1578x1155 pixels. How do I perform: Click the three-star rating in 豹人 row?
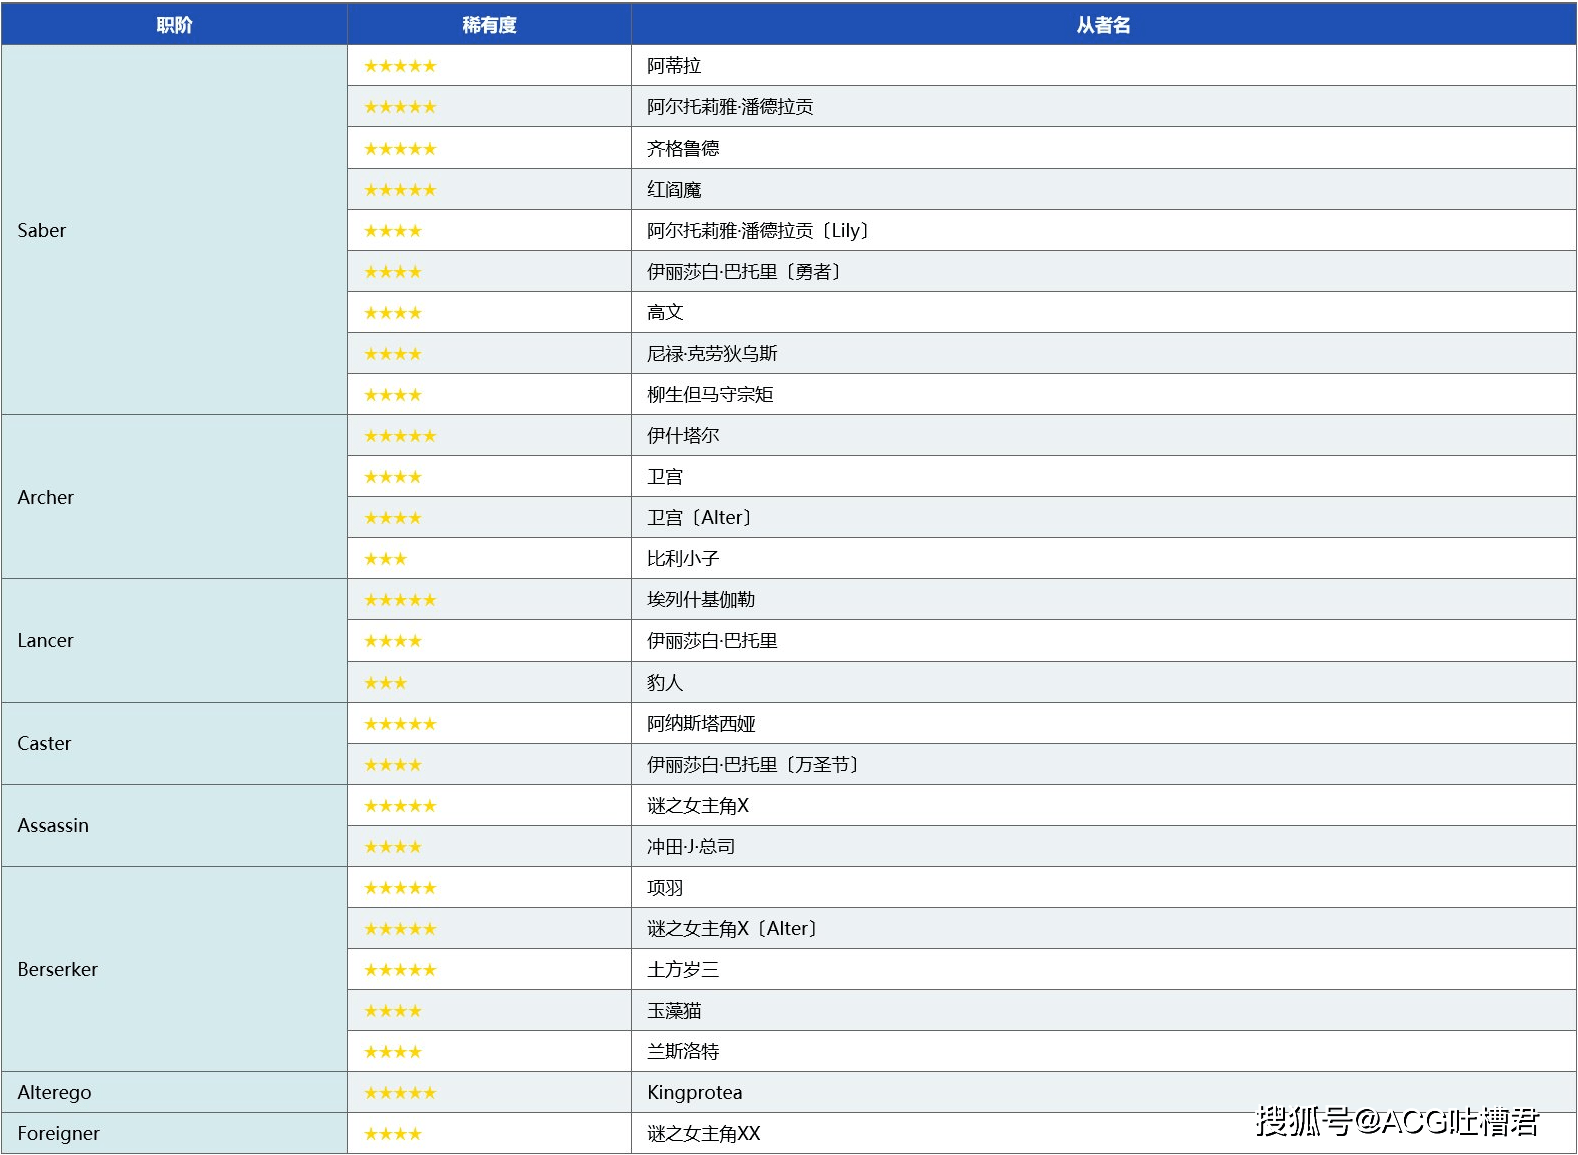point(385,682)
